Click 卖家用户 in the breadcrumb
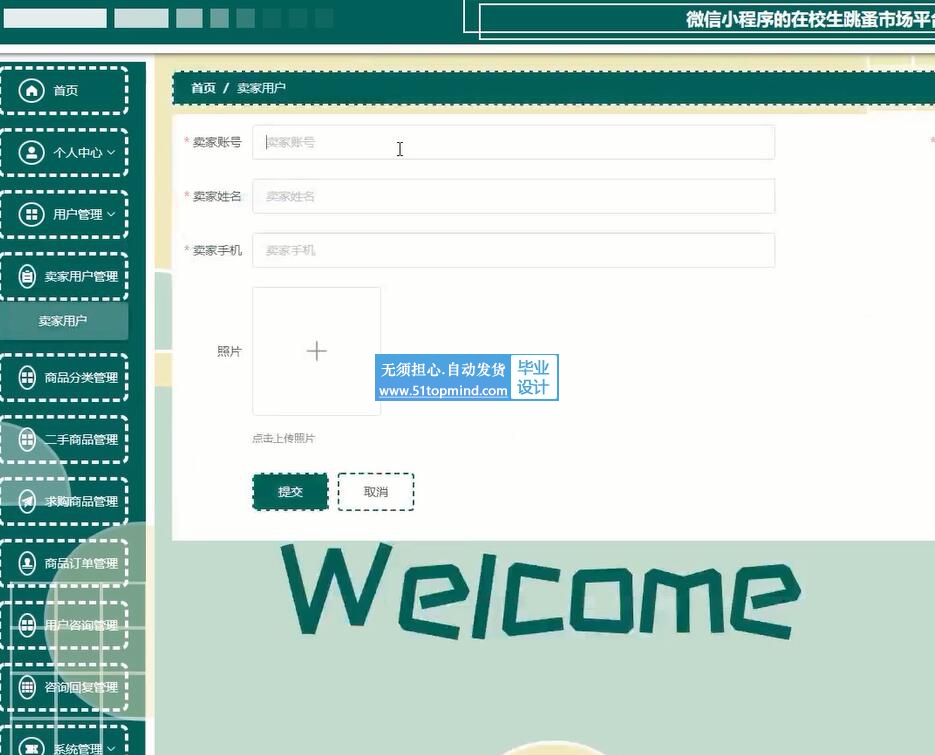This screenshot has height=755, width=935. 261,88
